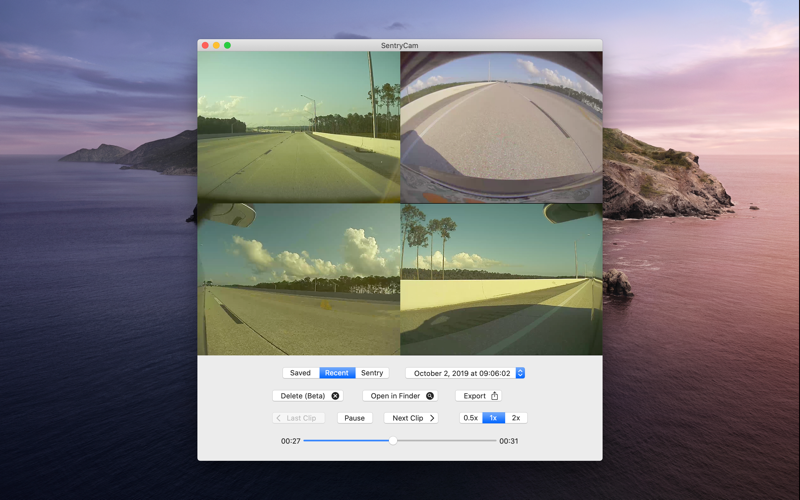
Task: Pause the video playback
Action: (355, 418)
